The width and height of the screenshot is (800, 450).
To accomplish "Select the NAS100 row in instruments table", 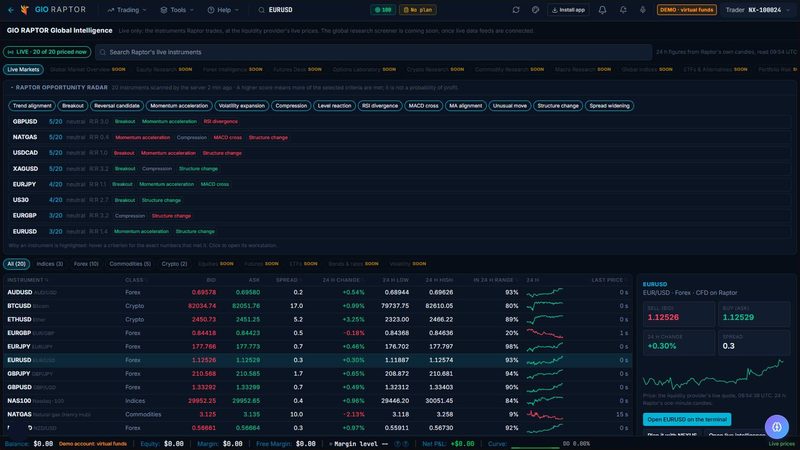I will [317, 401].
